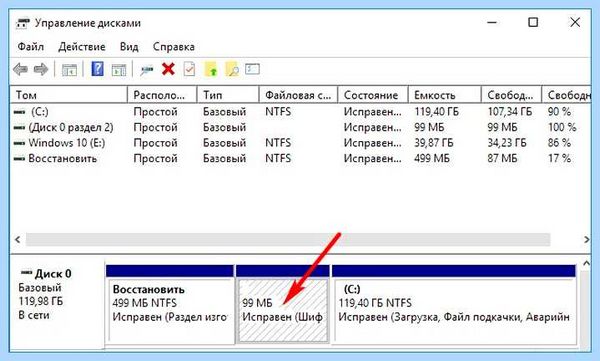Image resolution: width=600 pixels, height=361 pixels.
Task: Click the 119,40 ГБ capacity cell
Action: pyautogui.click(x=436, y=112)
